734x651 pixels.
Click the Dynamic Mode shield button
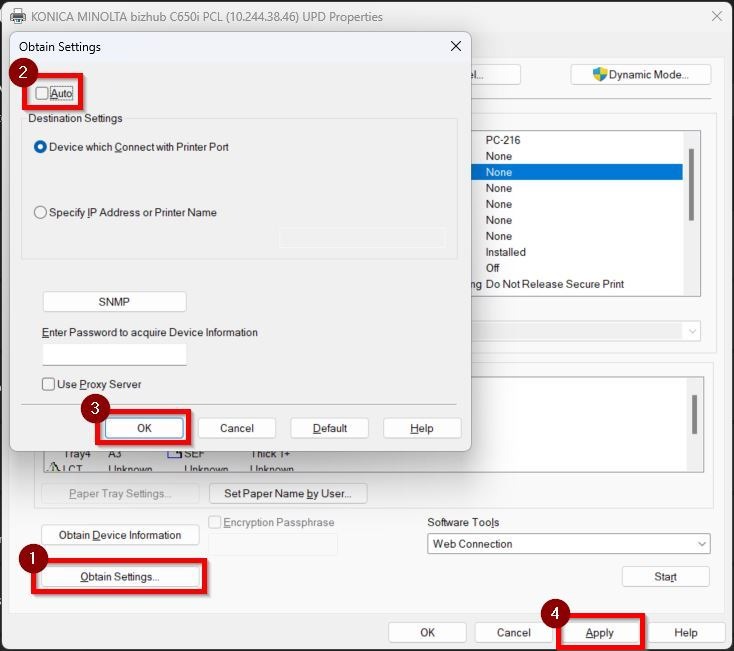pos(640,75)
